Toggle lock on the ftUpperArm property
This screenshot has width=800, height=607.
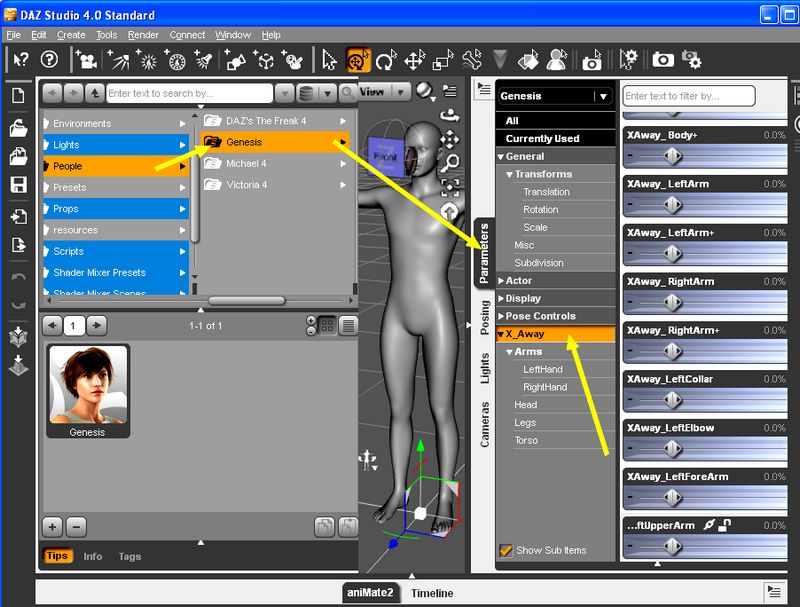(x=724, y=525)
